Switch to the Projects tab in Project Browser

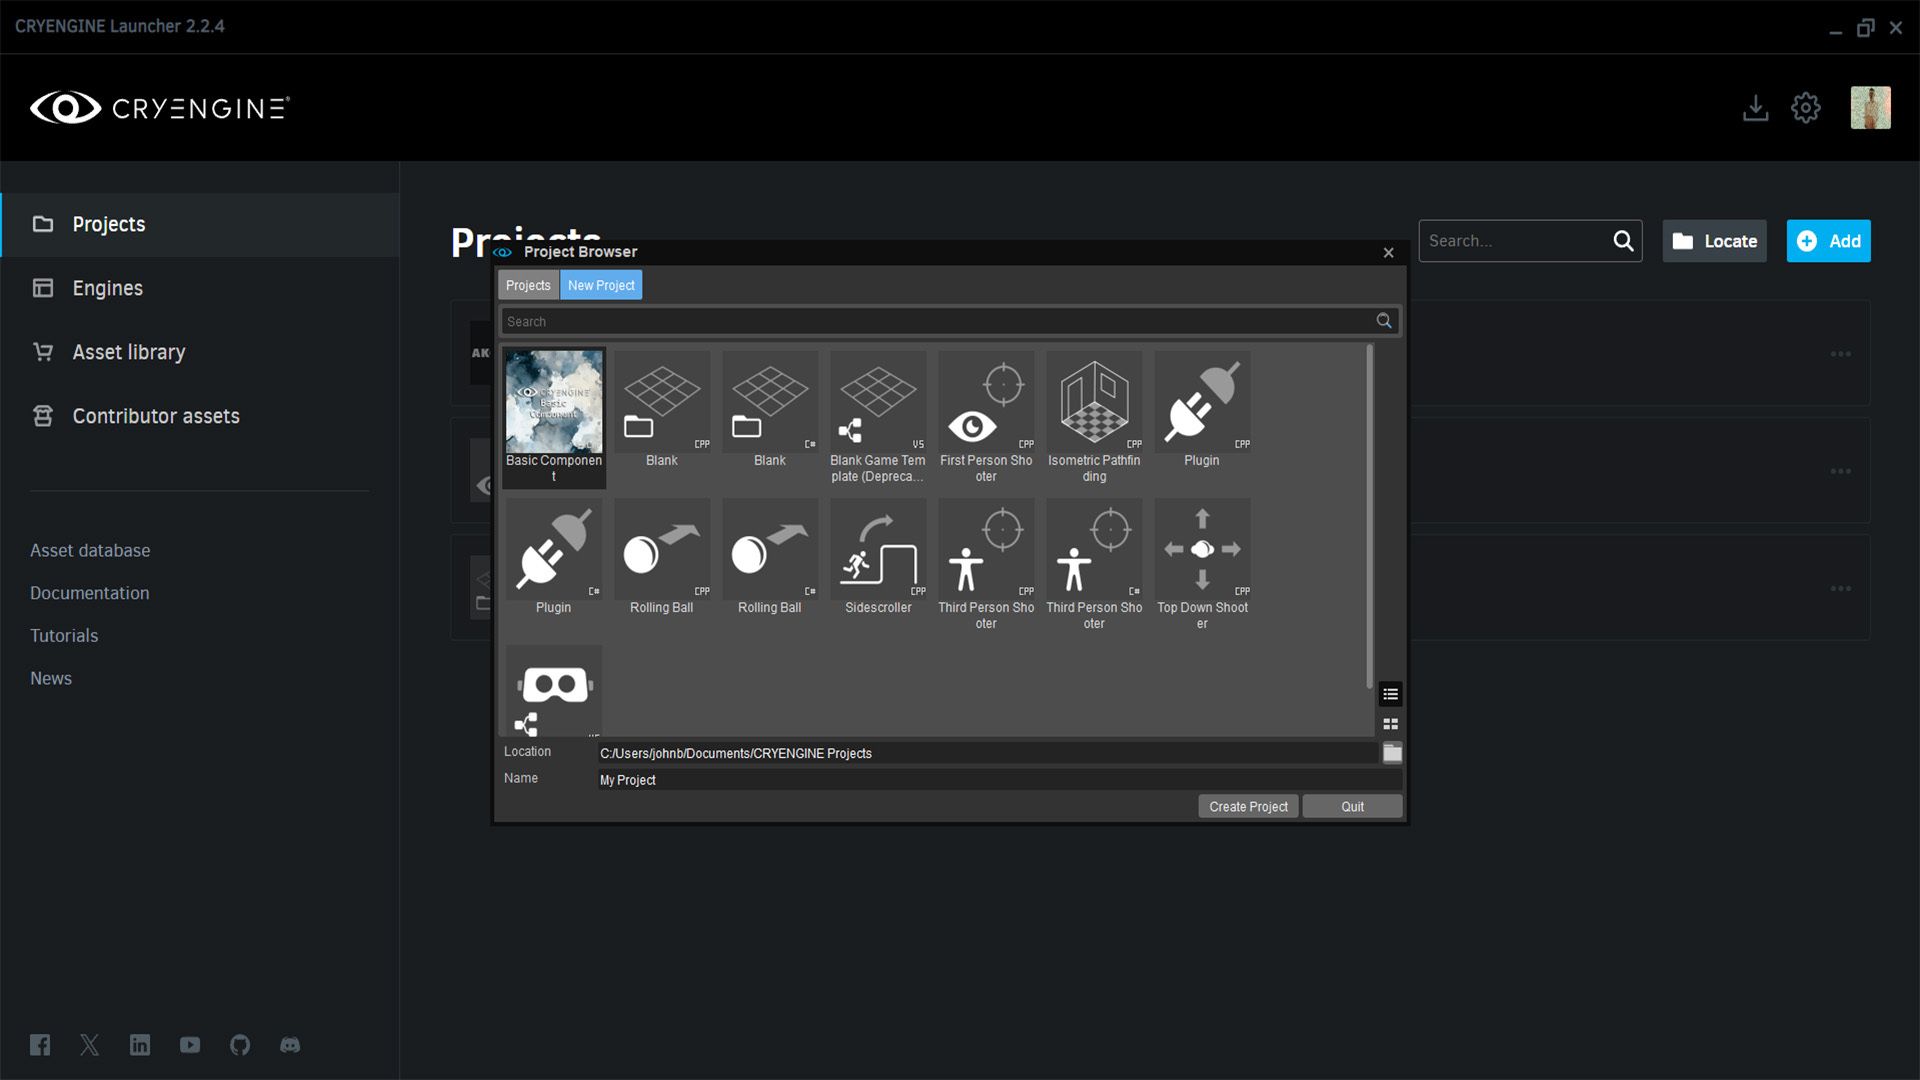(528, 285)
